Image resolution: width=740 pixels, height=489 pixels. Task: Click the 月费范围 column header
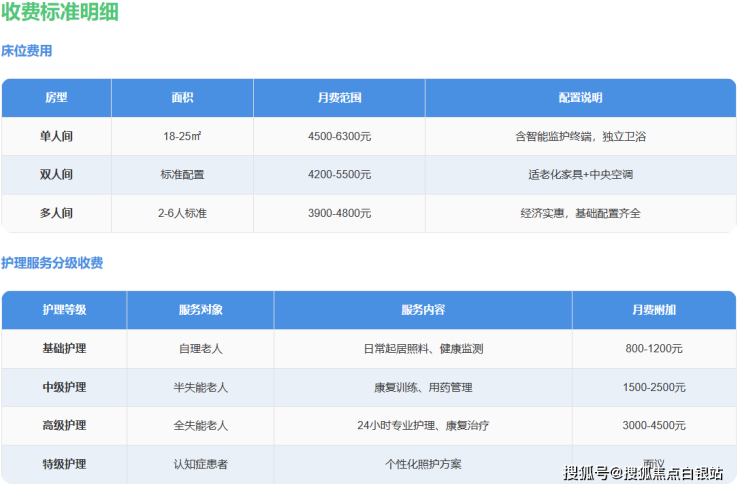[x=339, y=98]
